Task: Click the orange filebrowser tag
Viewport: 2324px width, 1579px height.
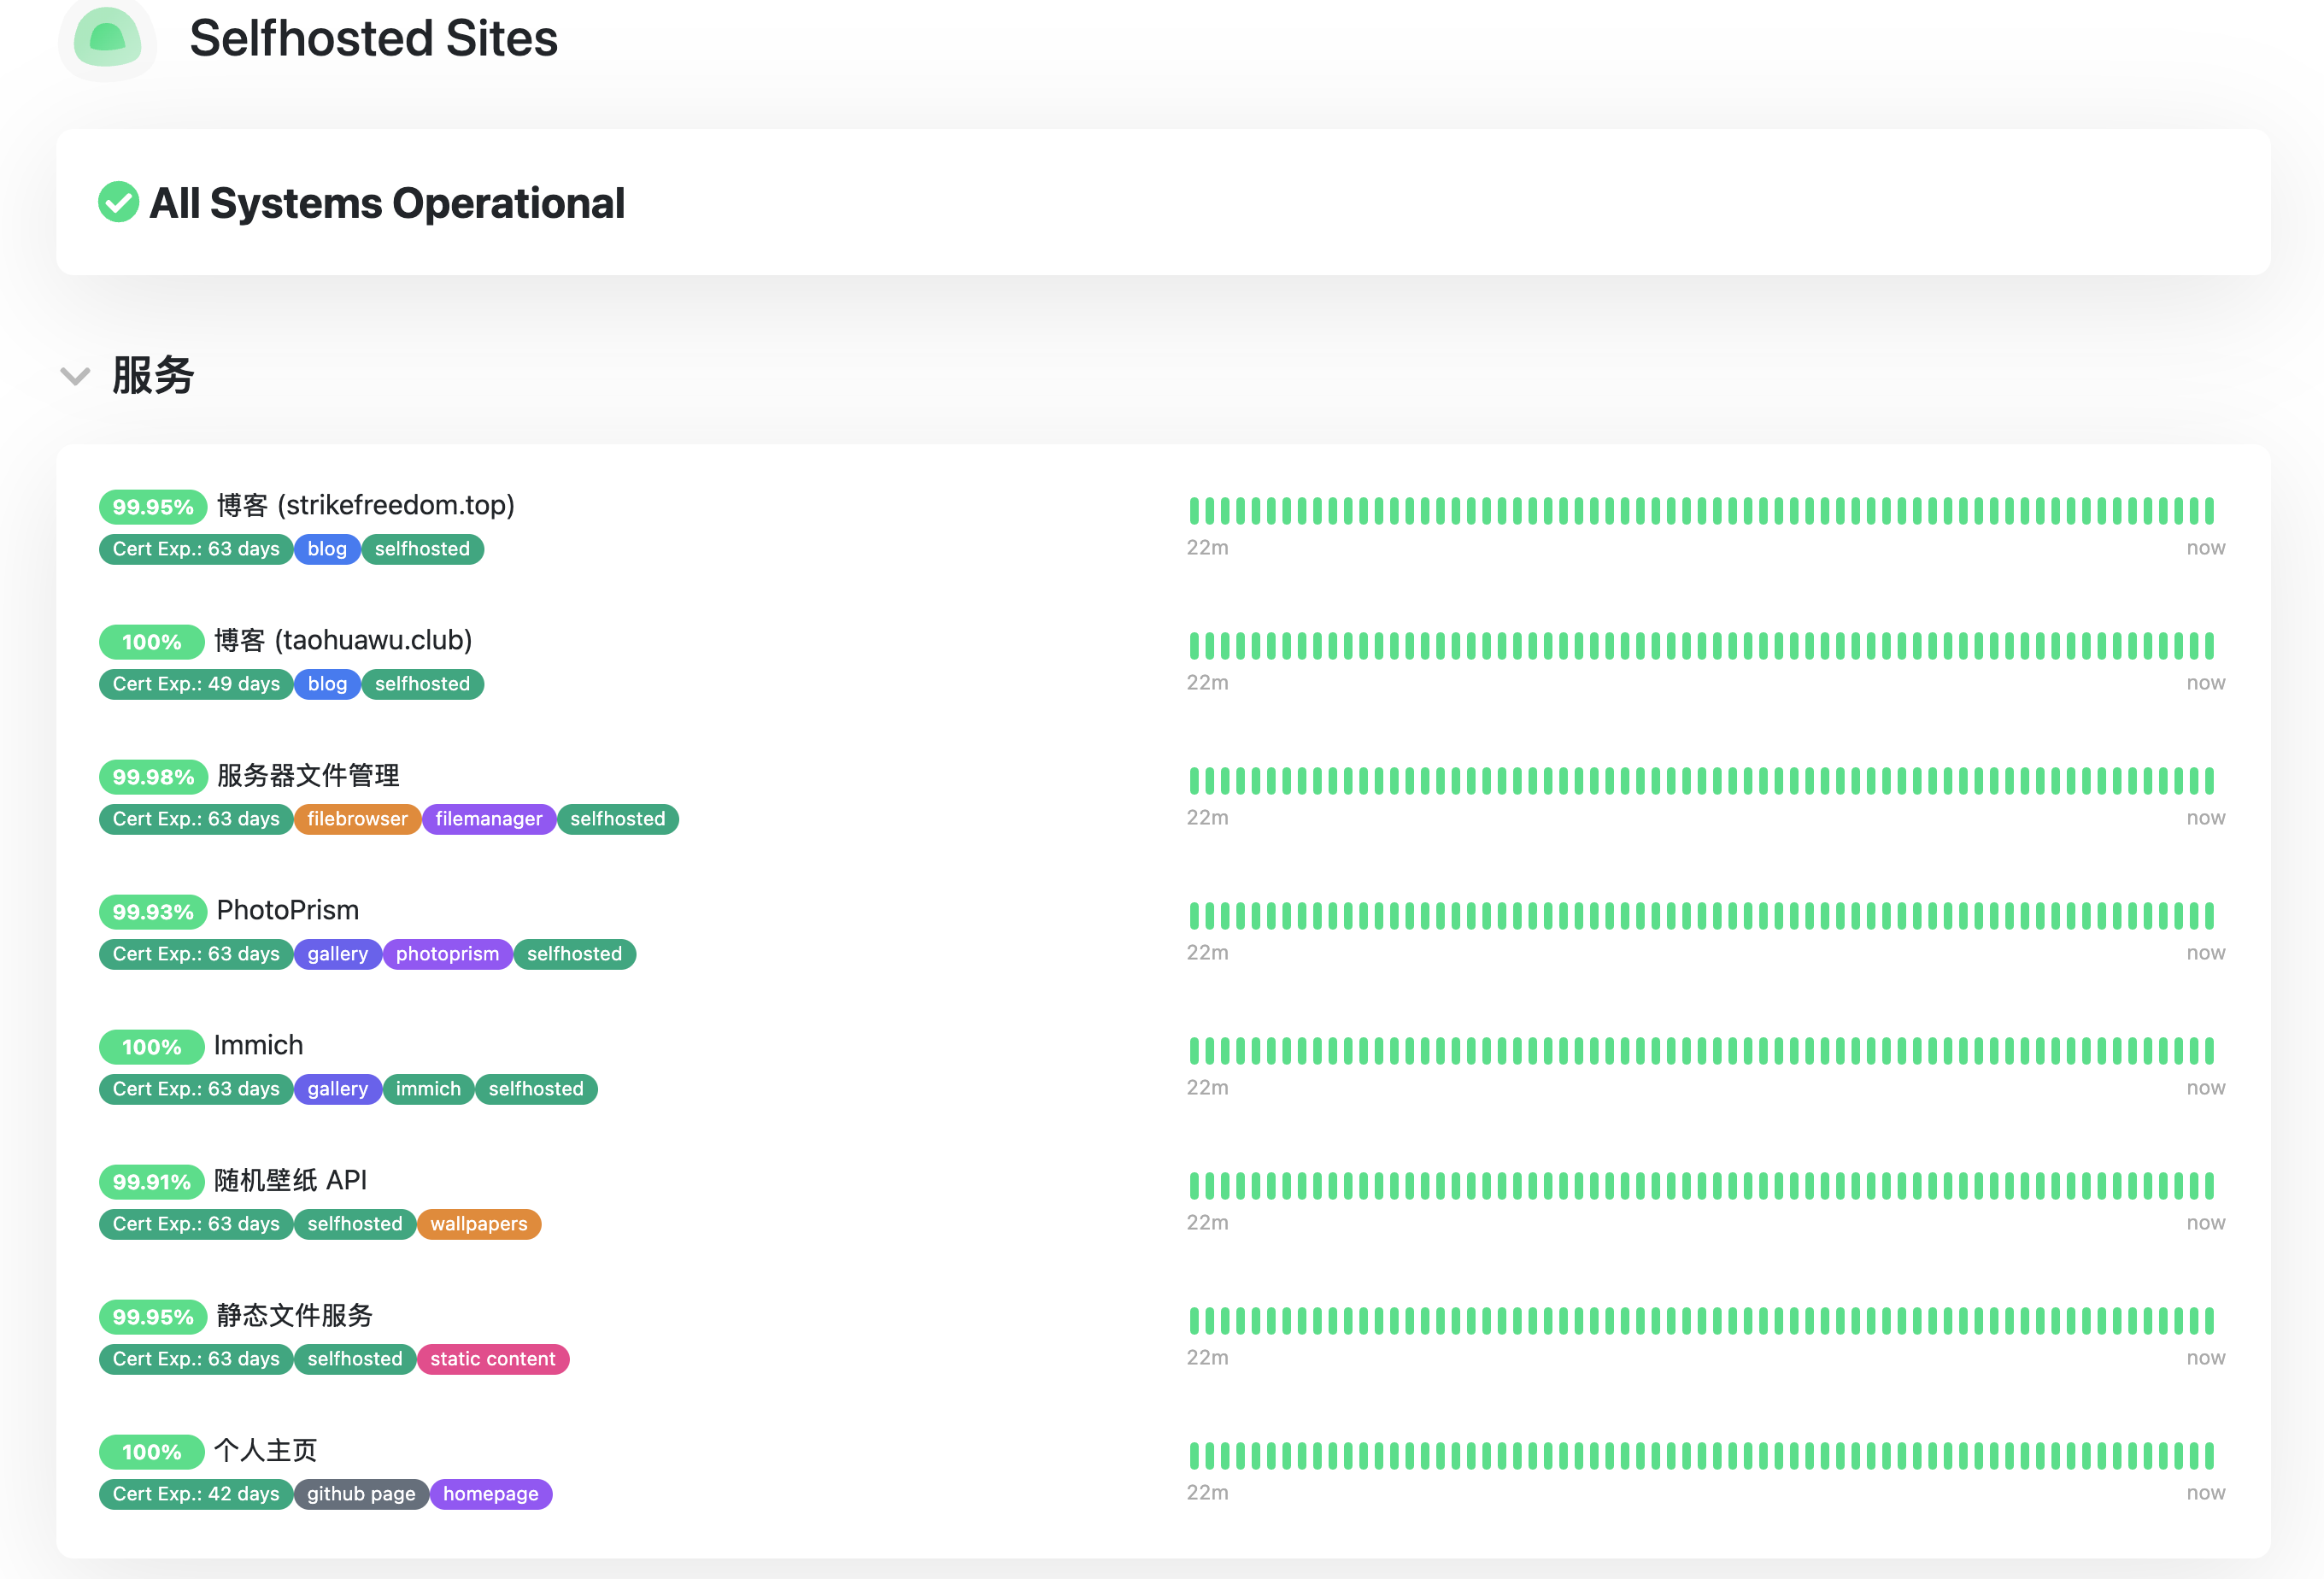Action: tap(357, 819)
